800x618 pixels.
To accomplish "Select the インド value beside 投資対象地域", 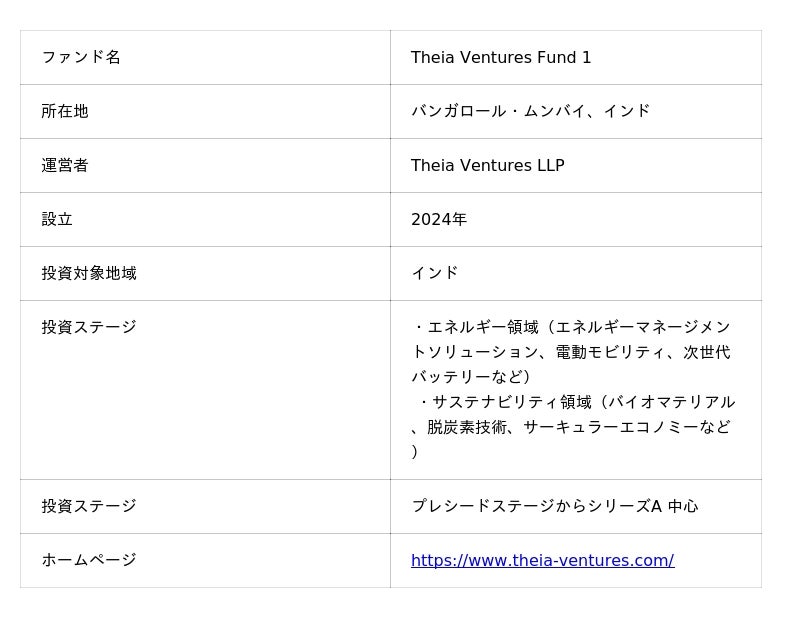I will (435, 273).
